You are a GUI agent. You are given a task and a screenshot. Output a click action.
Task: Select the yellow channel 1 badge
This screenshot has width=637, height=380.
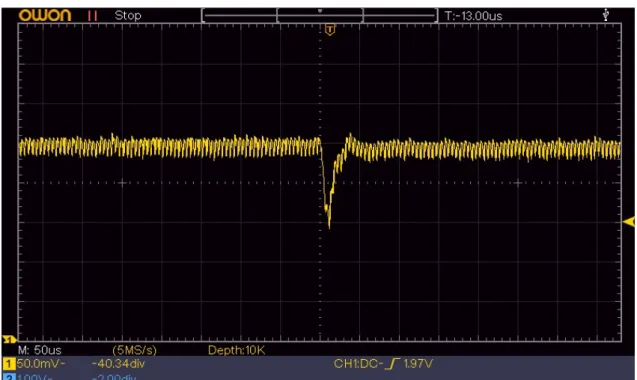tap(9, 363)
